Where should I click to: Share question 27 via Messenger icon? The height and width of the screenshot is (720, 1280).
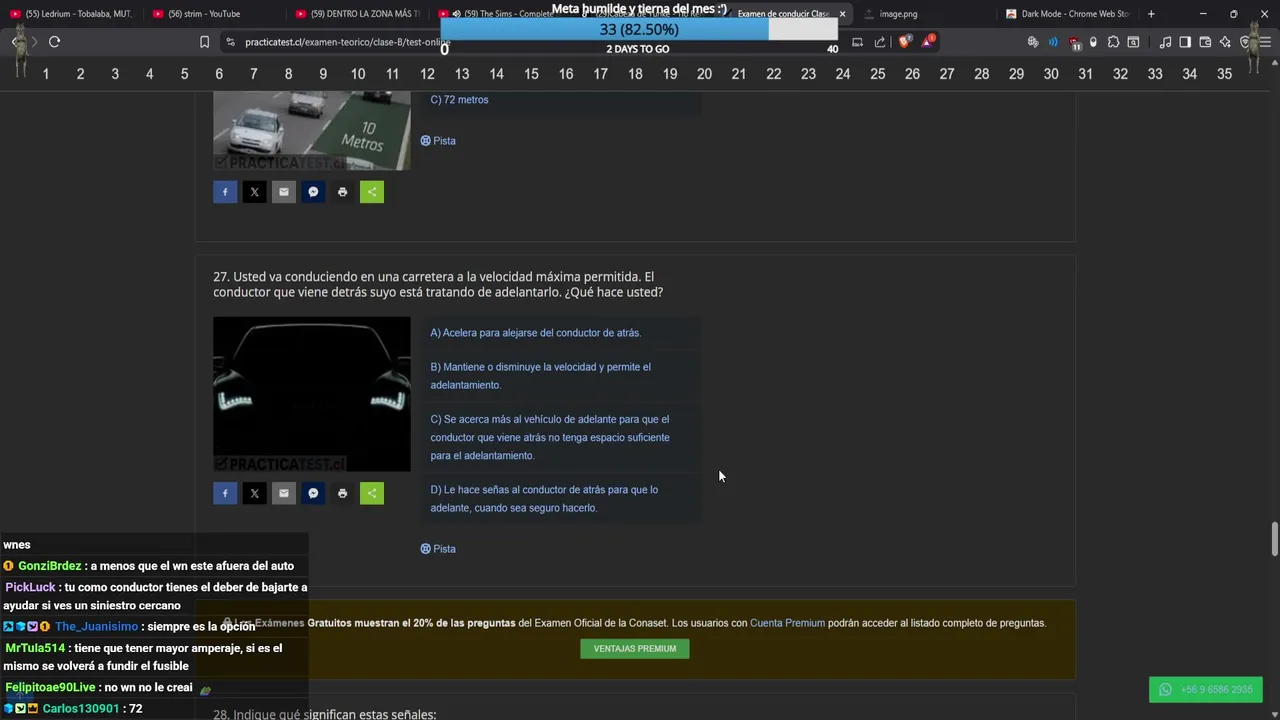313,493
